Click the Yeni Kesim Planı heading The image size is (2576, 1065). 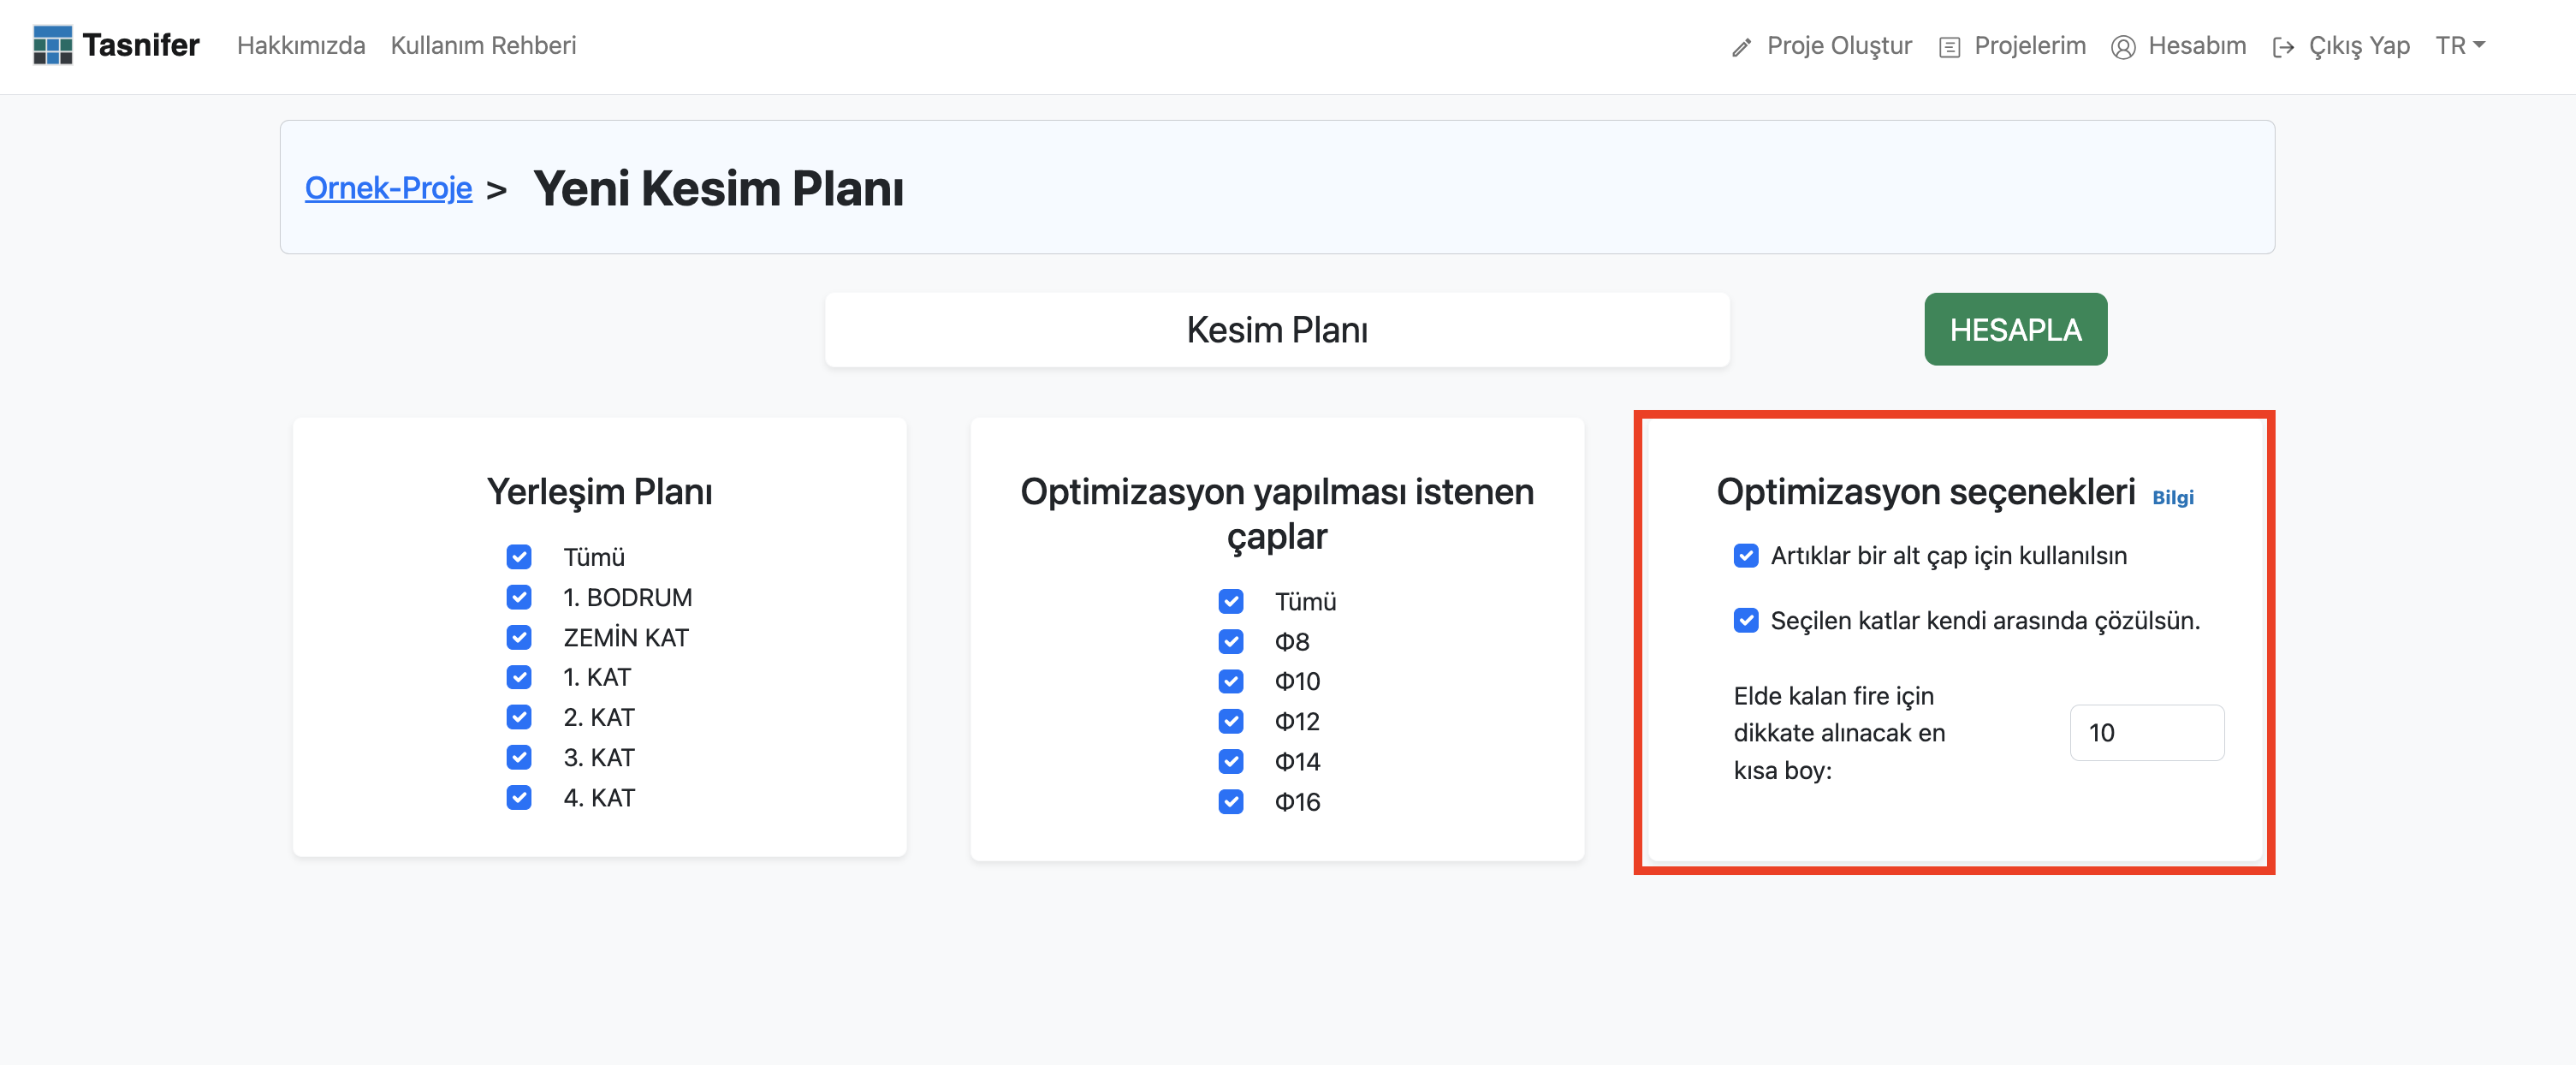pyautogui.click(x=718, y=188)
